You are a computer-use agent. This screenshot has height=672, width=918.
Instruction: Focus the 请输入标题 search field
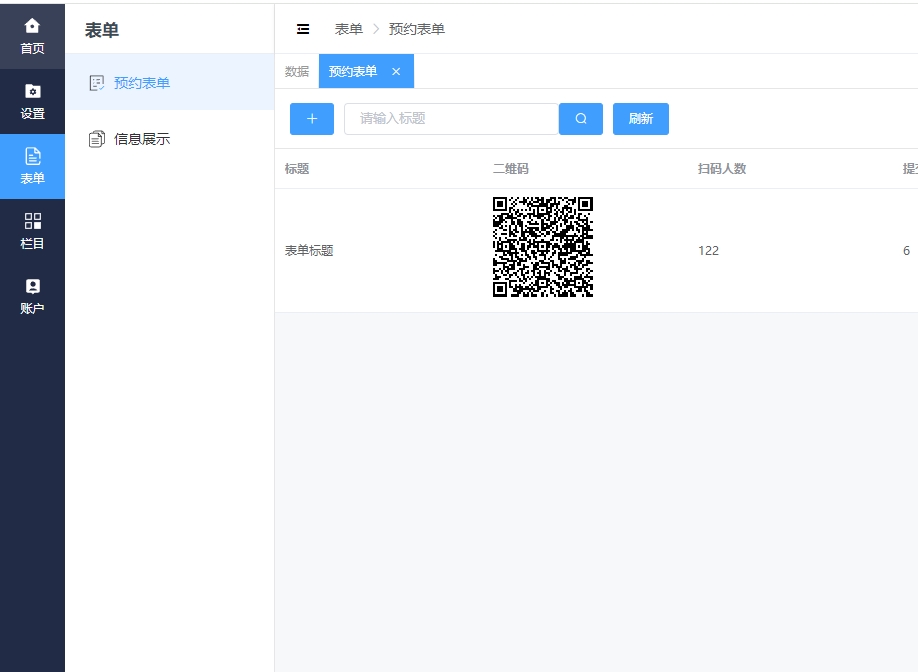(x=450, y=118)
